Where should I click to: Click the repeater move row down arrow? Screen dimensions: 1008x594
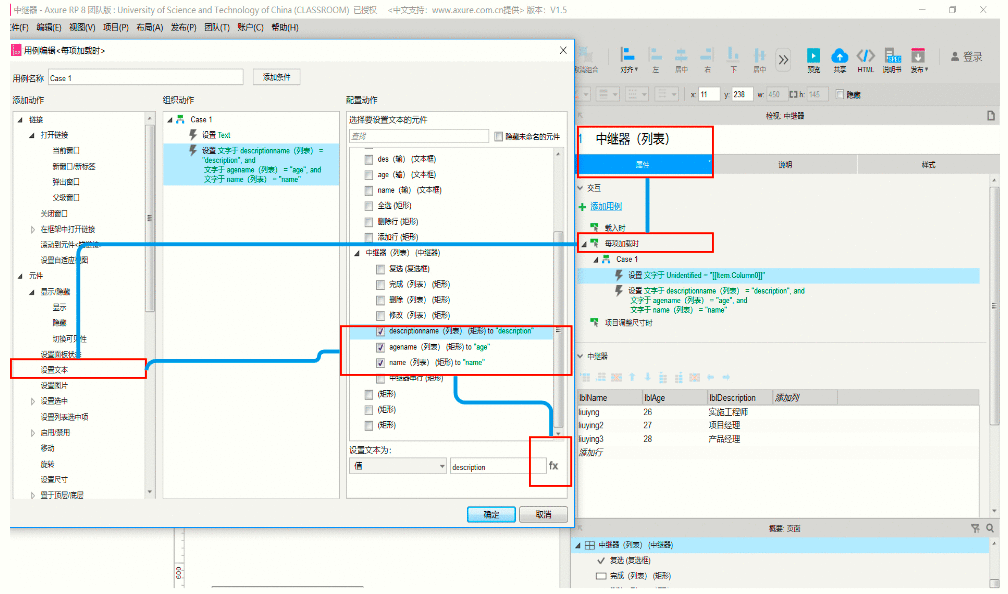tap(647, 377)
